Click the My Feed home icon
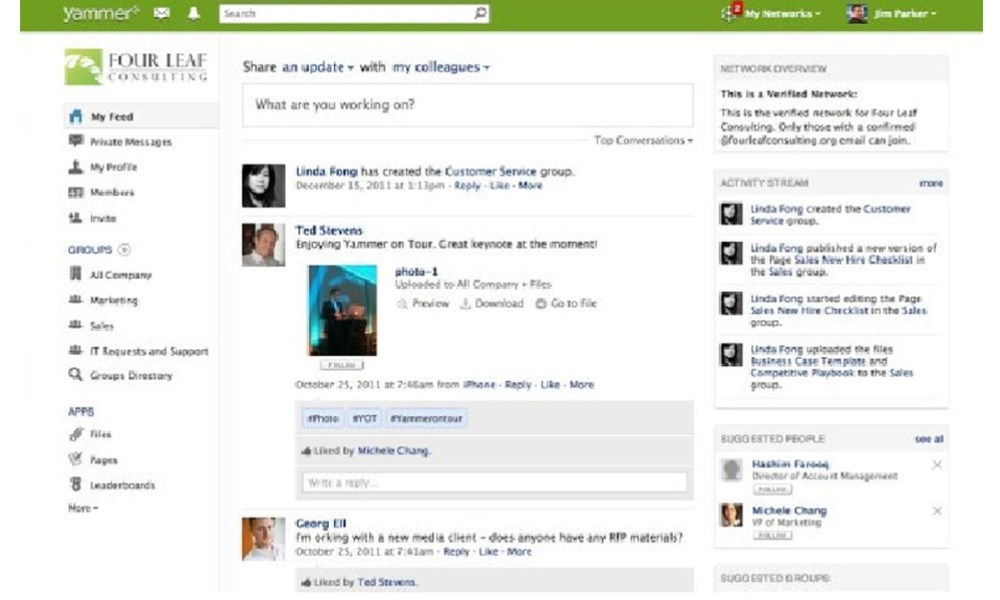Image resolution: width=1000 pixels, height=600 pixels. 76,116
